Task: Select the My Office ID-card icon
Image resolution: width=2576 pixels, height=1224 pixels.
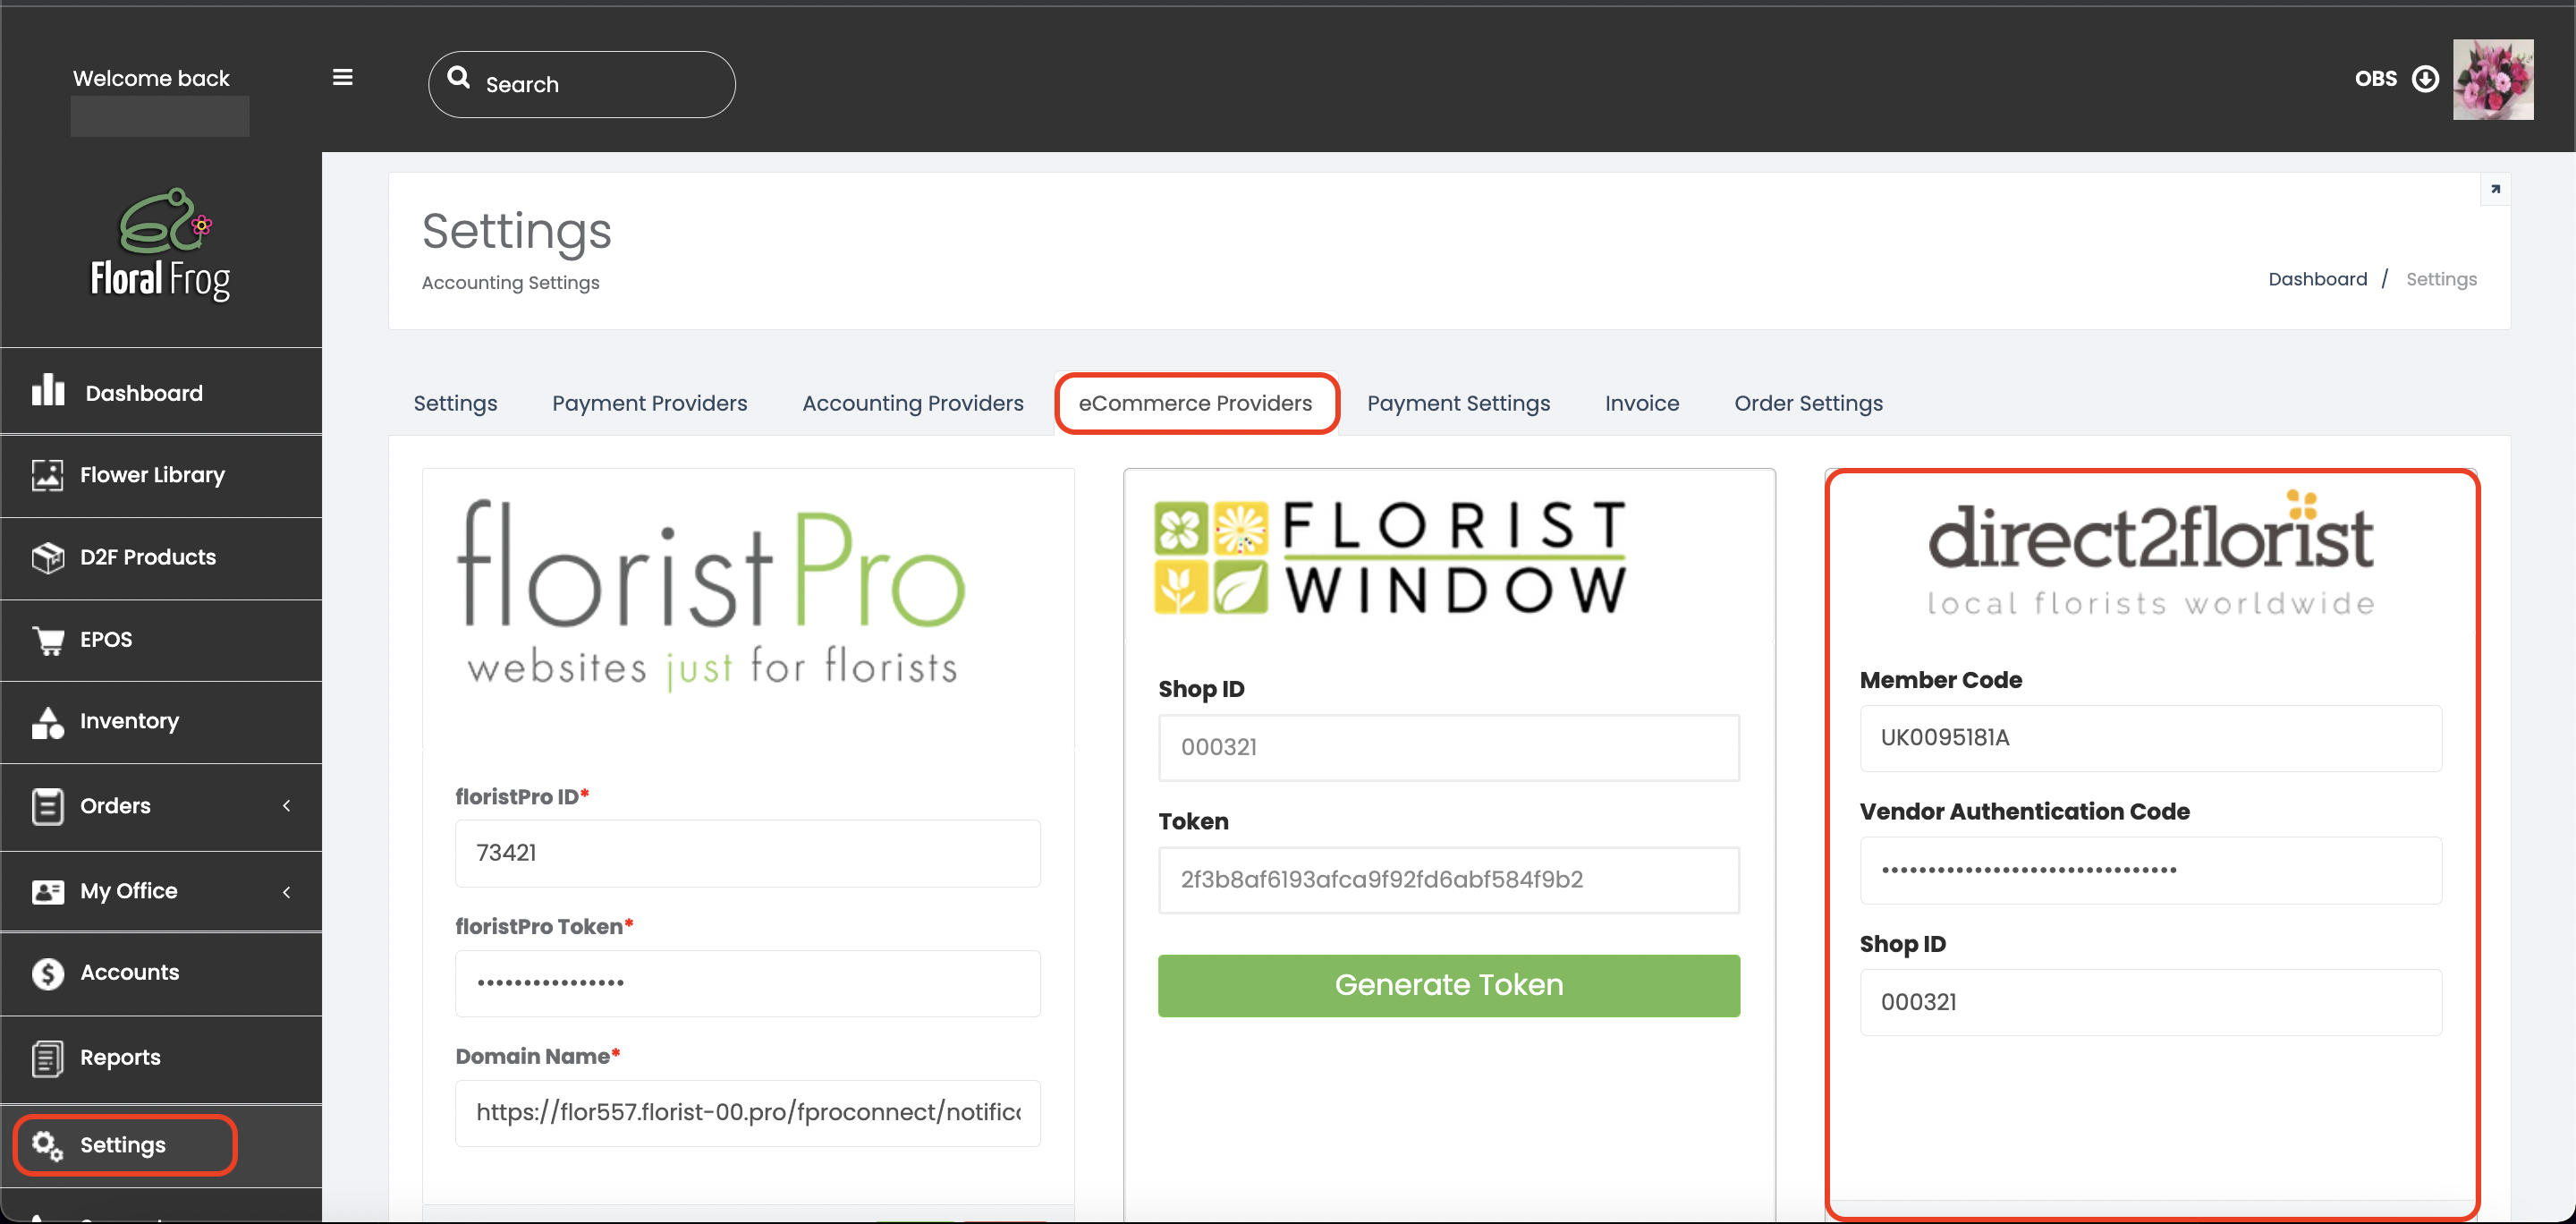Action: tap(48, 890)
